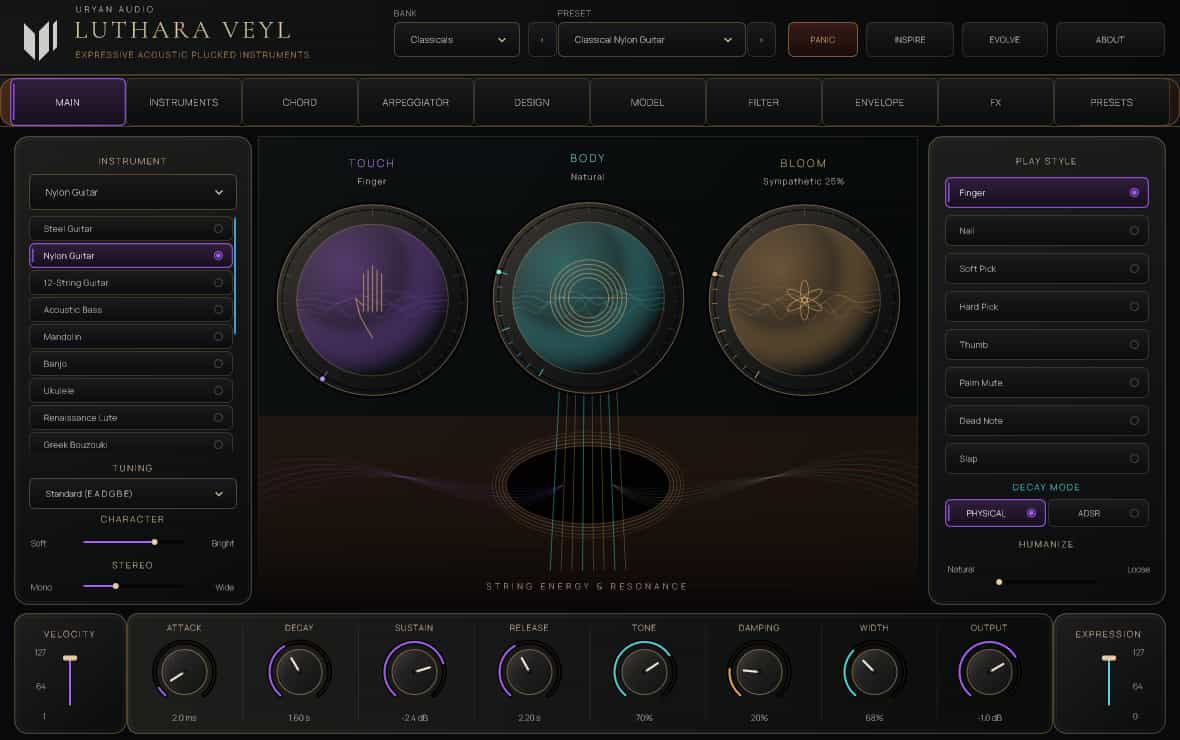This screenshot has height=740, width=1180.
Task: Choose Dead Note play style
Action: 1047,421
